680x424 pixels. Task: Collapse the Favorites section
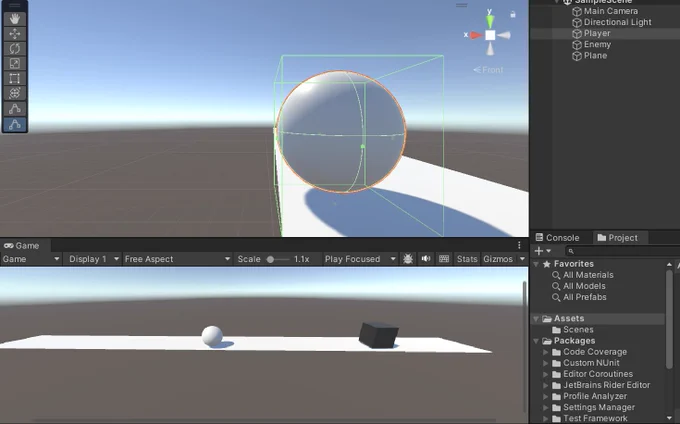click(x=536, y=264)
